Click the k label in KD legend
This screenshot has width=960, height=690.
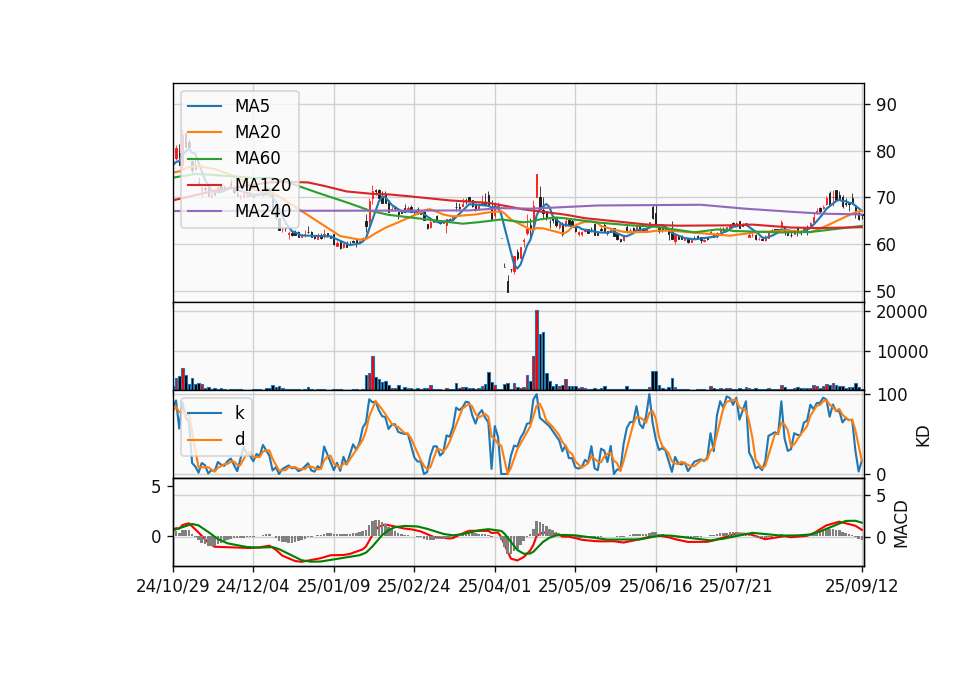pyautogui.click(x=239, y=413)
